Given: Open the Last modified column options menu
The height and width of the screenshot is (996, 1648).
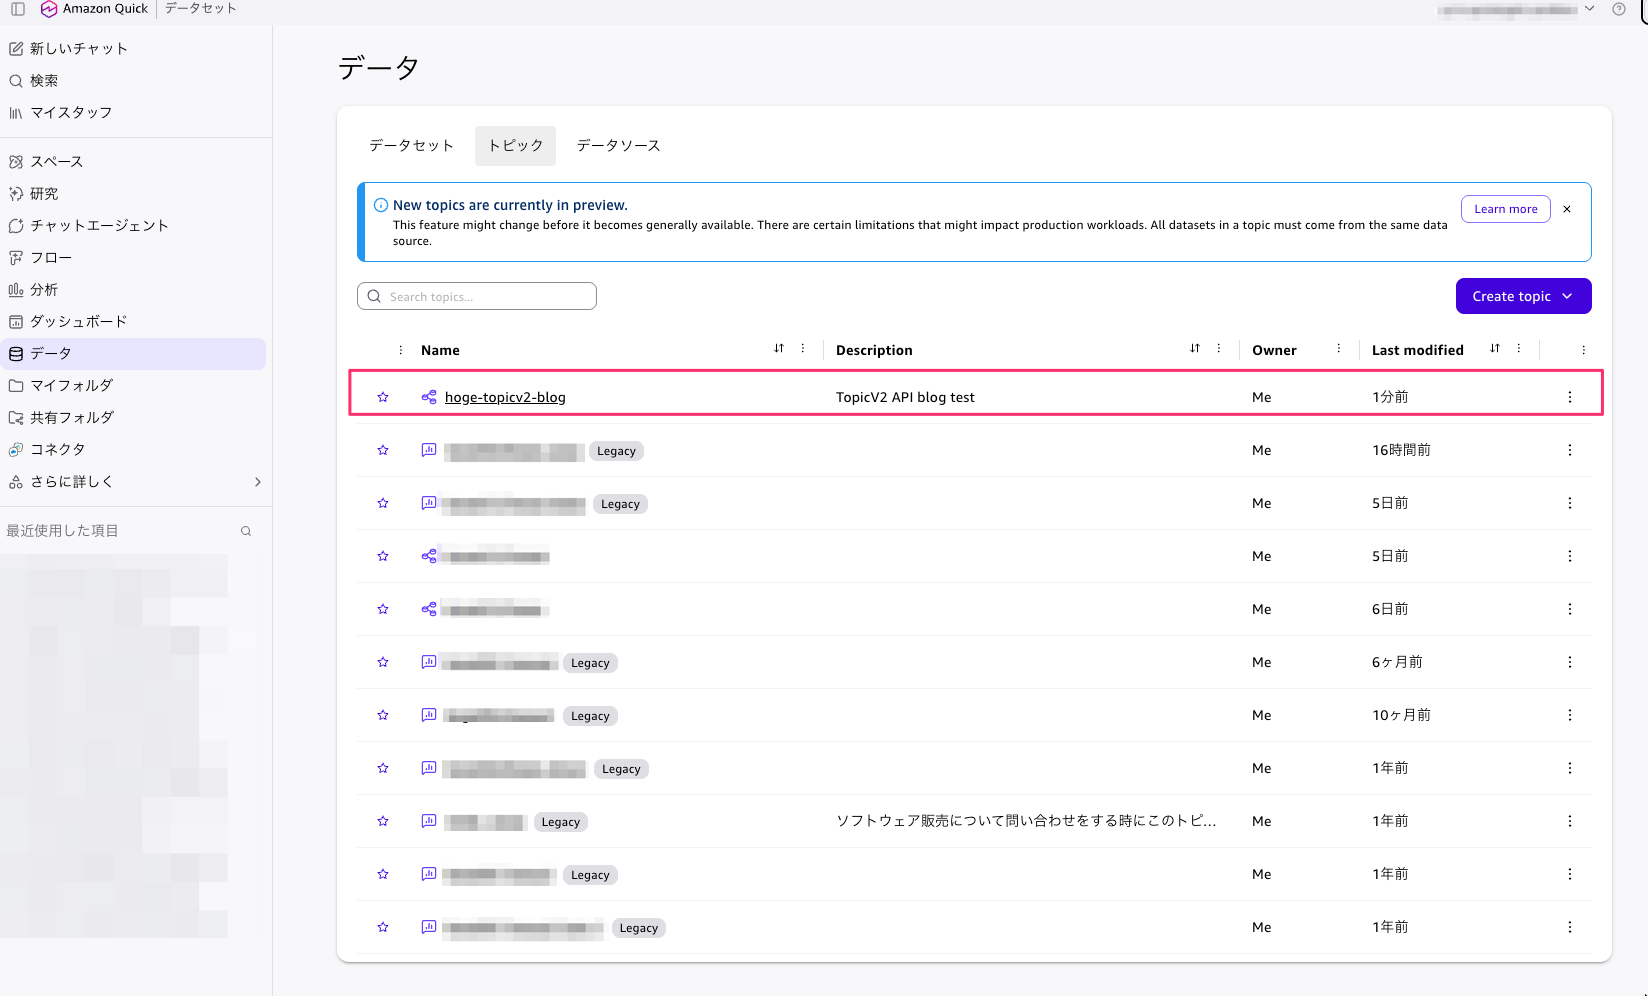Looking at the screenshot, I should click(x=1519, y=348).
